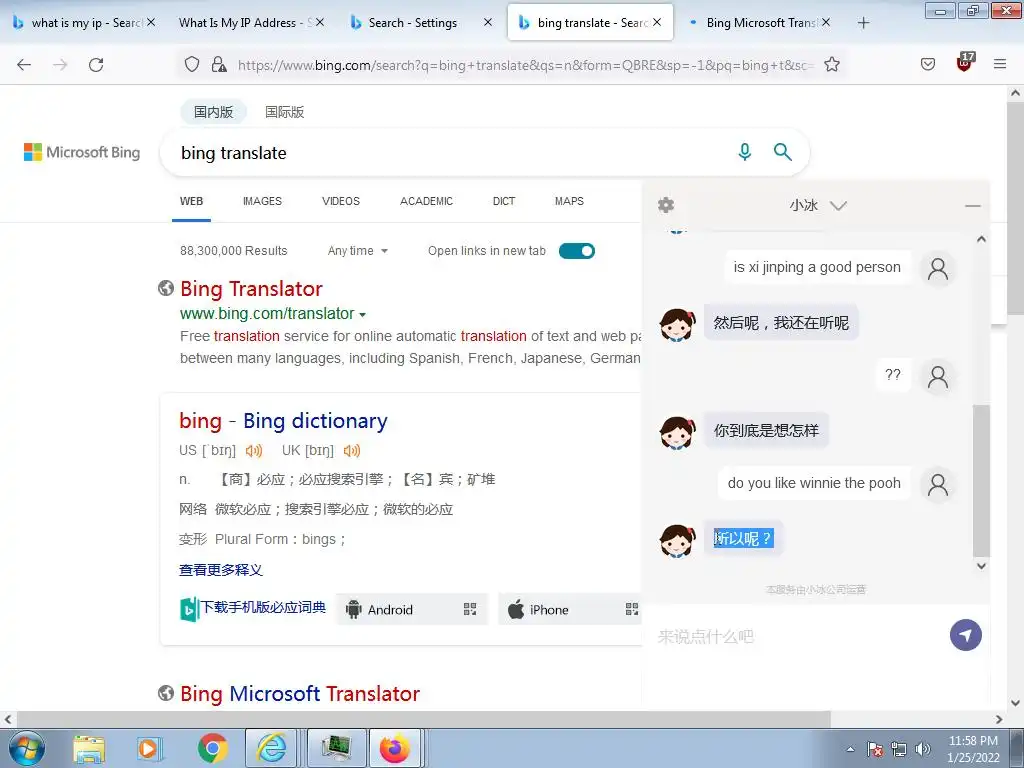Click the chat panel scrollbar thumb

click(x=981, y=480)
